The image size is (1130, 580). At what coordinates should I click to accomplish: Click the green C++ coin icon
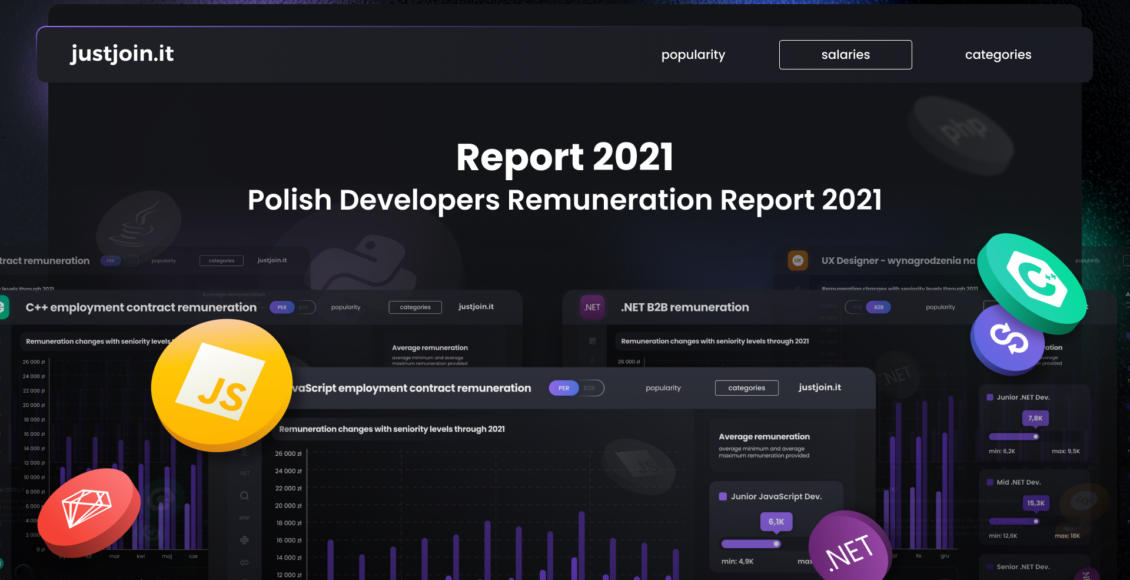tap(1031, 283)
